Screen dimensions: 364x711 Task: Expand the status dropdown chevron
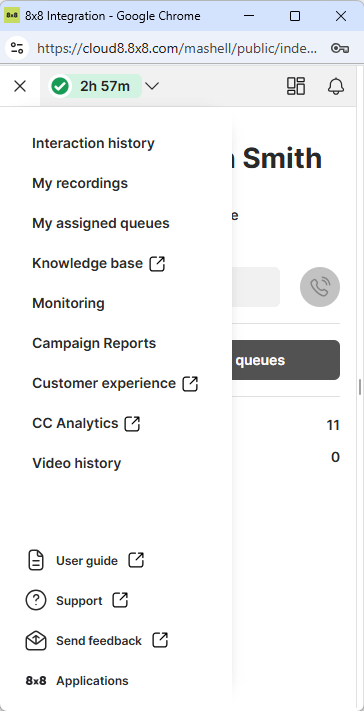[x=152, y=86]
